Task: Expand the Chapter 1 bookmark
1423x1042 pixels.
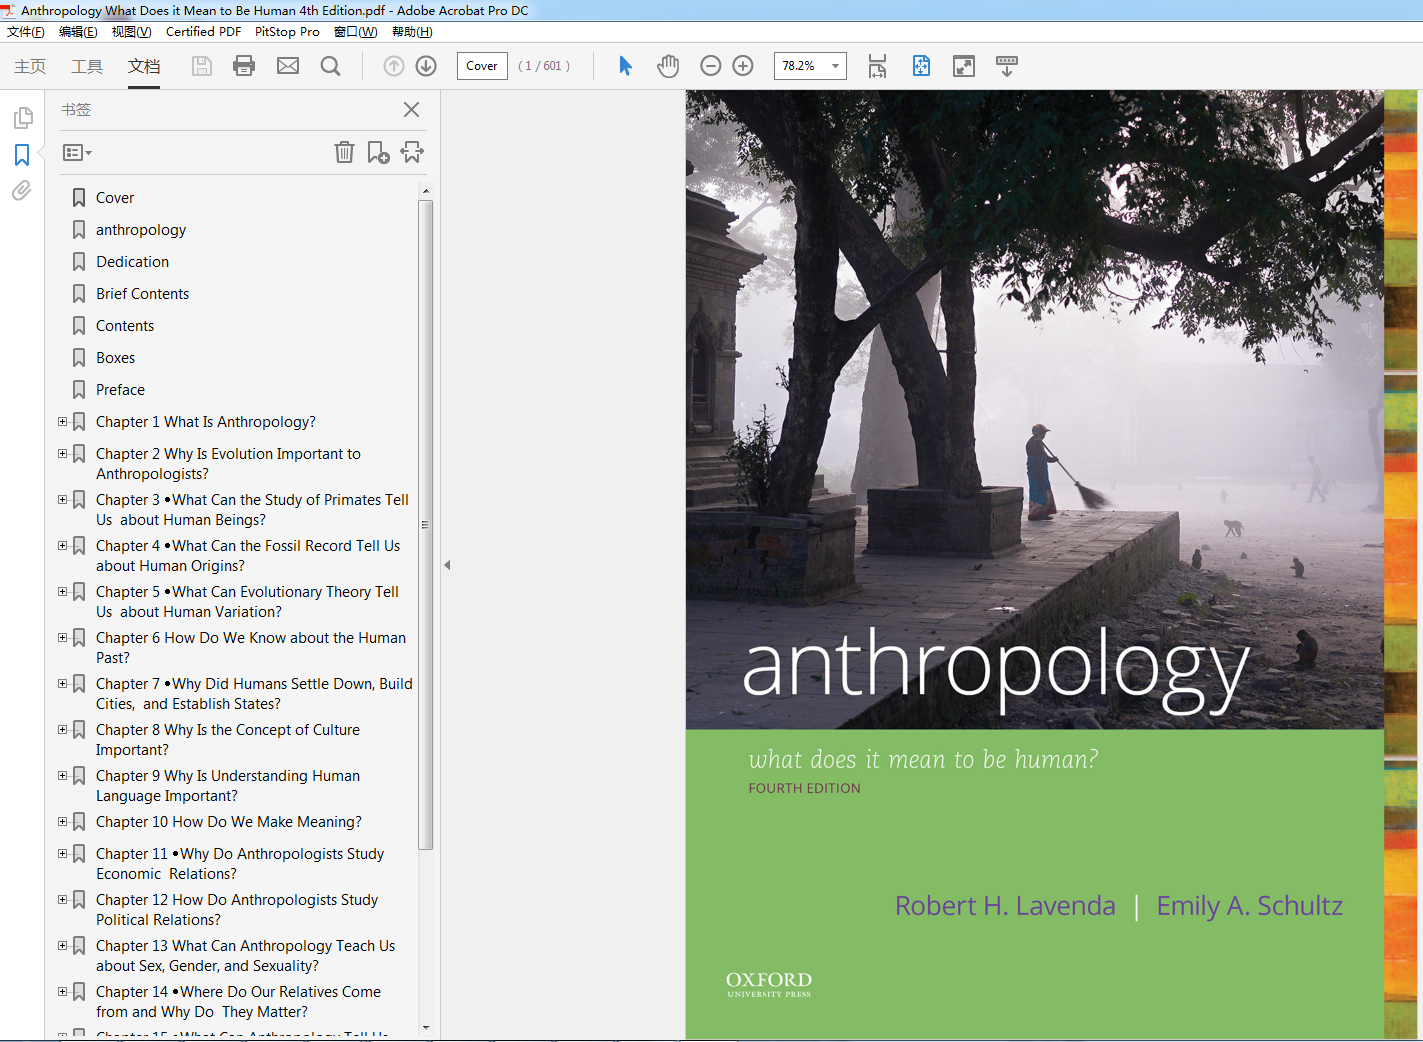Action: pyautogui.click(x=63, y=422)
